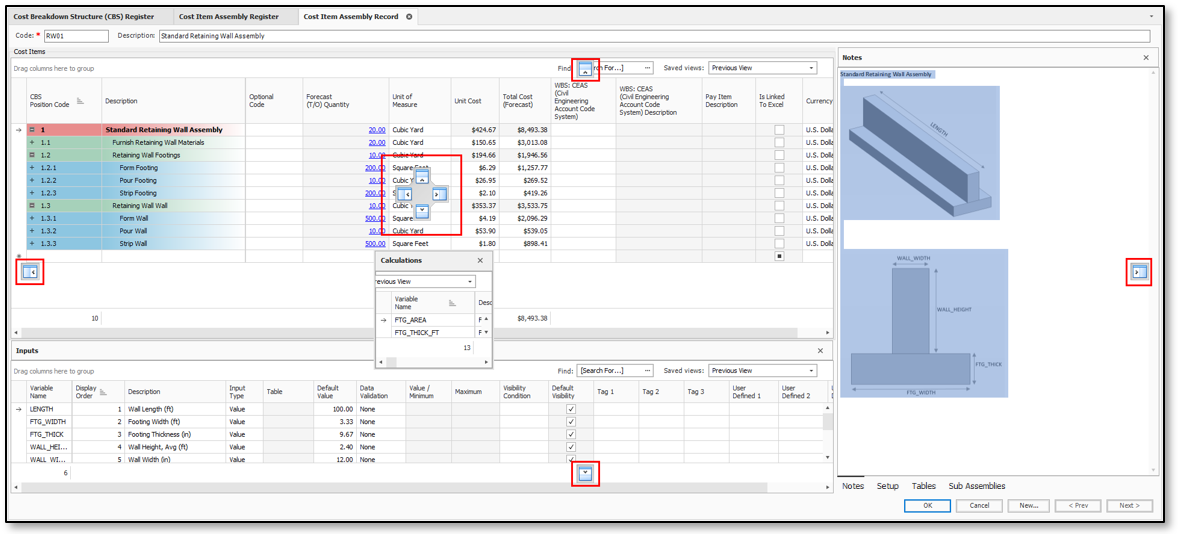Click the center docking guide's up arrow

(x=422, y=176)
